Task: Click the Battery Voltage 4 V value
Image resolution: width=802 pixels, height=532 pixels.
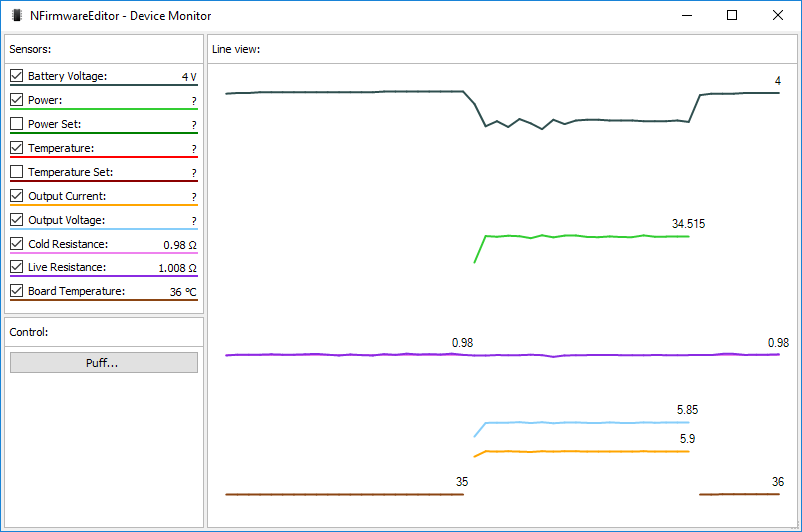Action: coord(189,77)
